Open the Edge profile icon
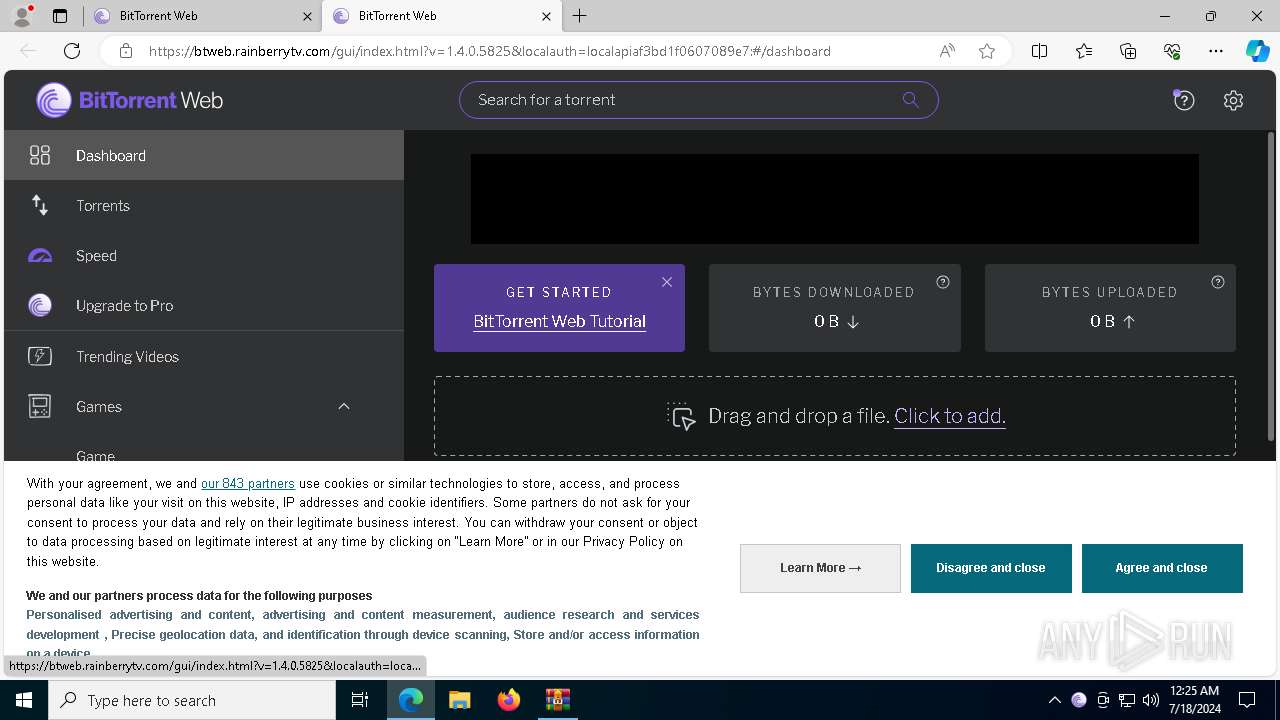This screenshot has height=720, width=1280. coord(22,16)
